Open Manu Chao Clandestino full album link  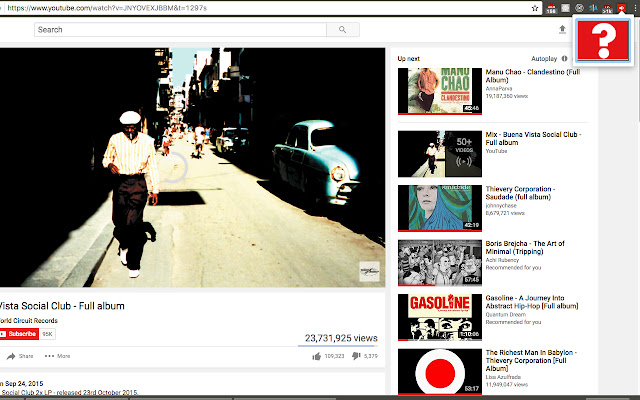pyautogui.click(x=532, y=76)
